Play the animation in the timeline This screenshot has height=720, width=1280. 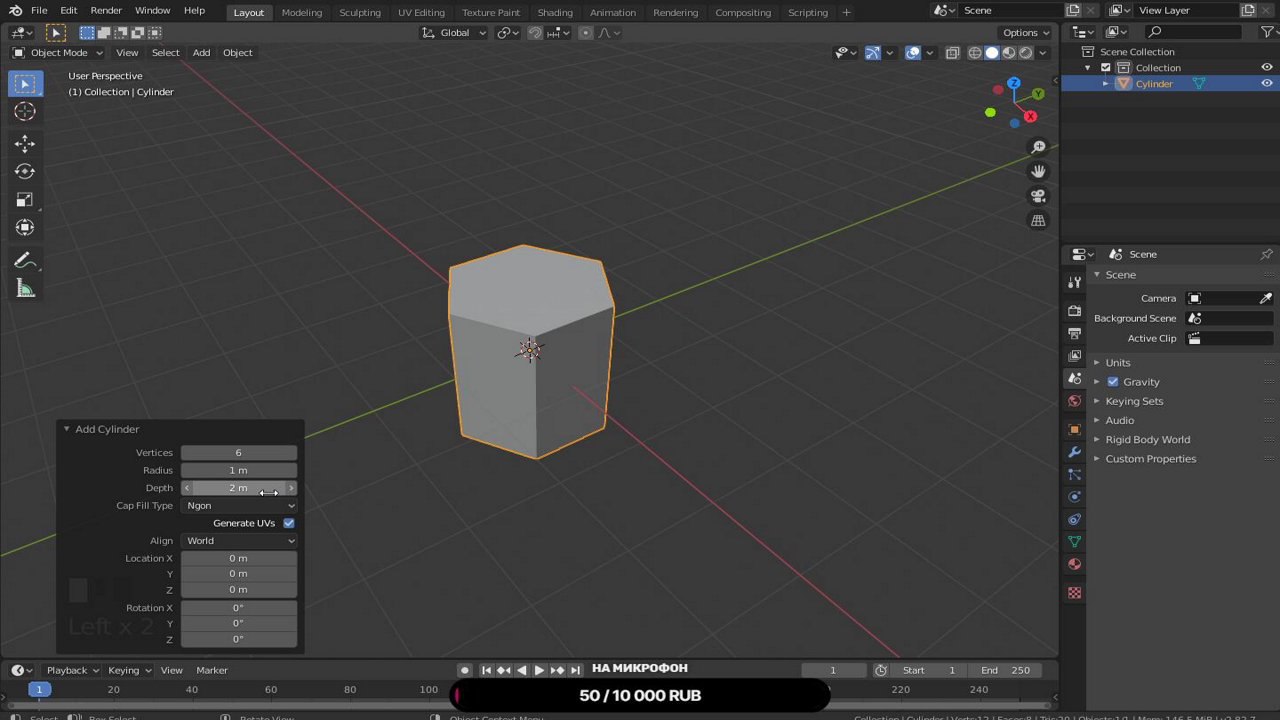tap(539, 670)
